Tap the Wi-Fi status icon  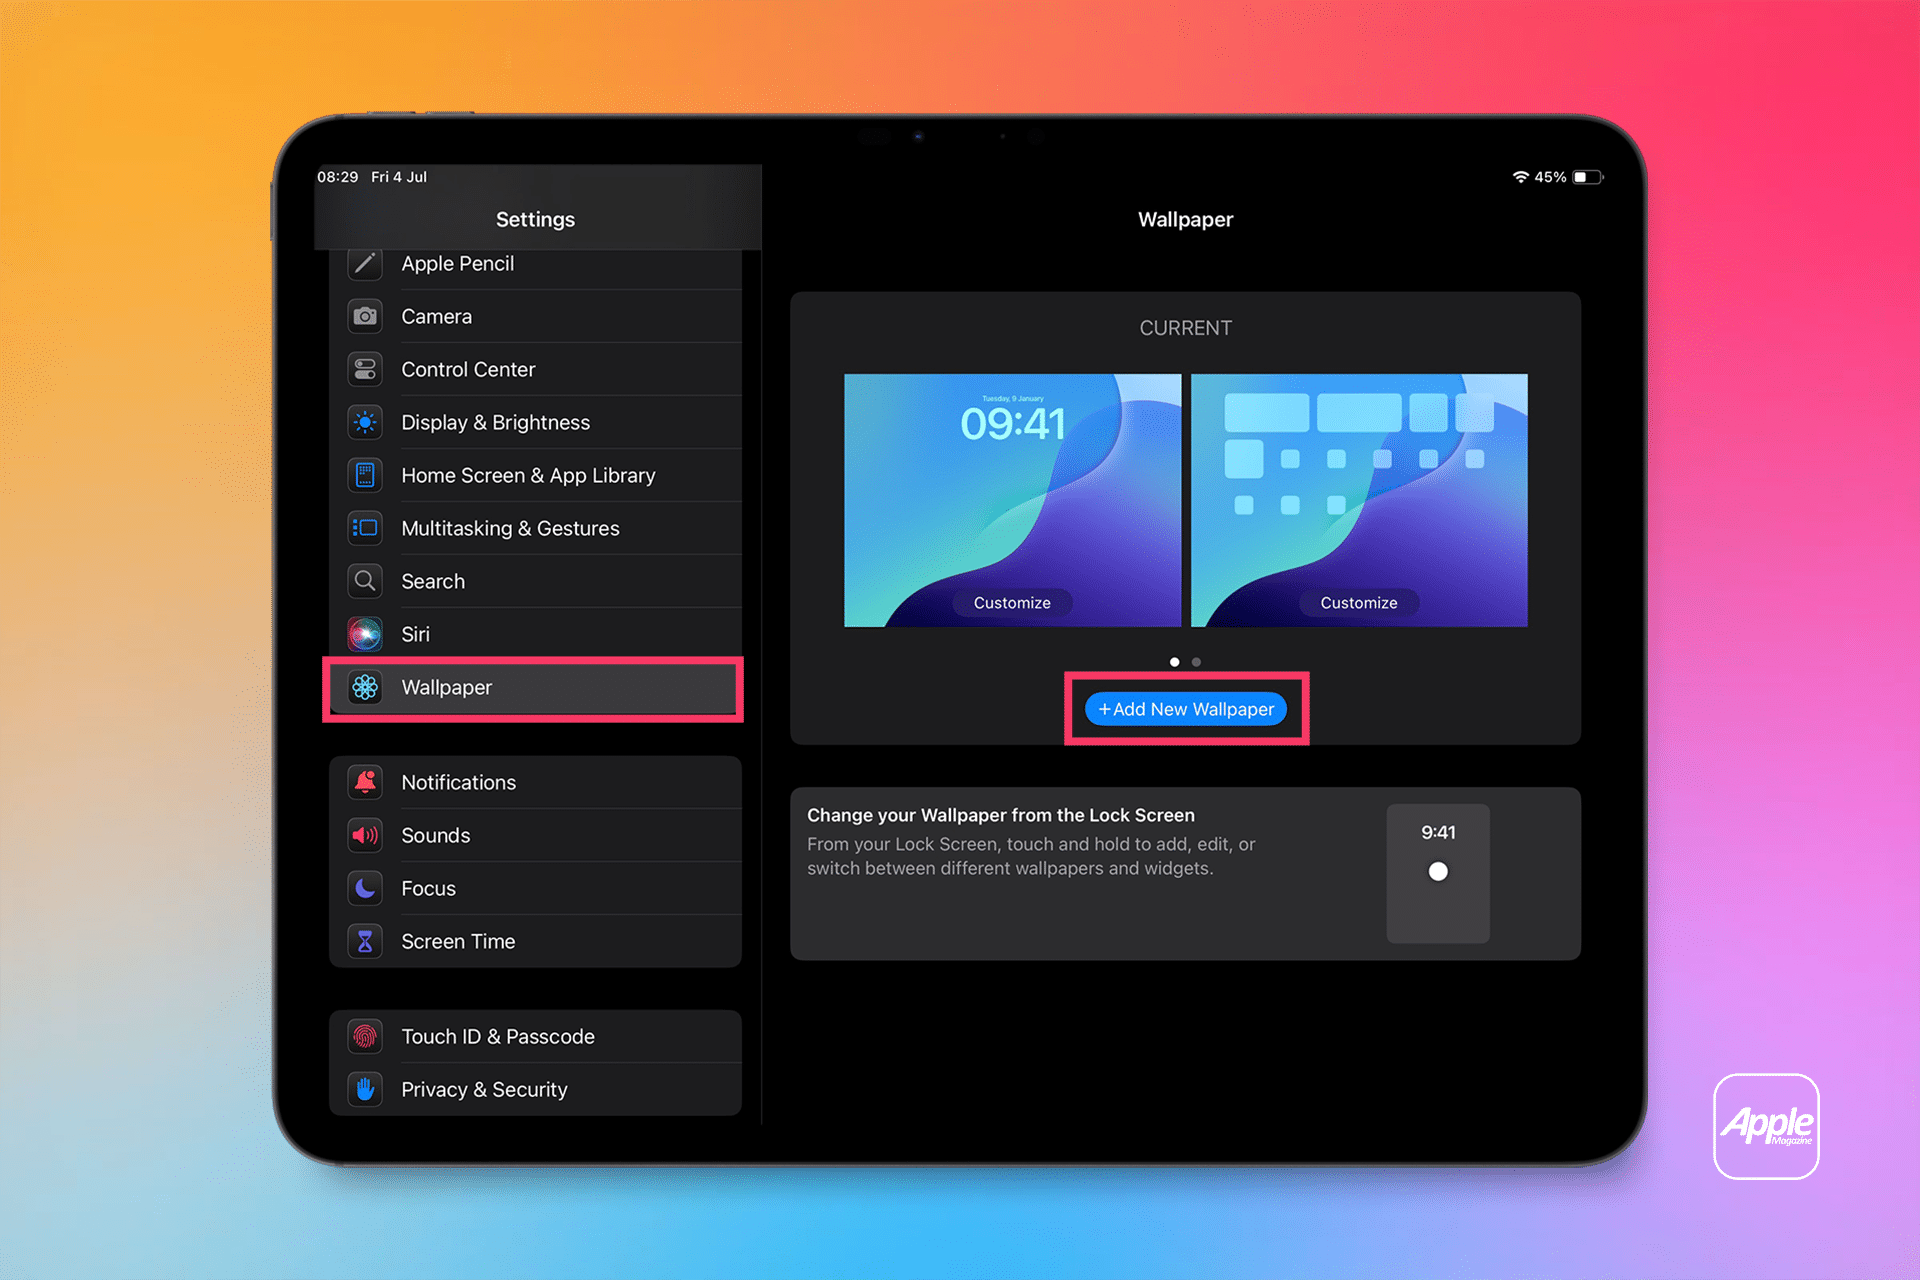tap(1520, 177)
